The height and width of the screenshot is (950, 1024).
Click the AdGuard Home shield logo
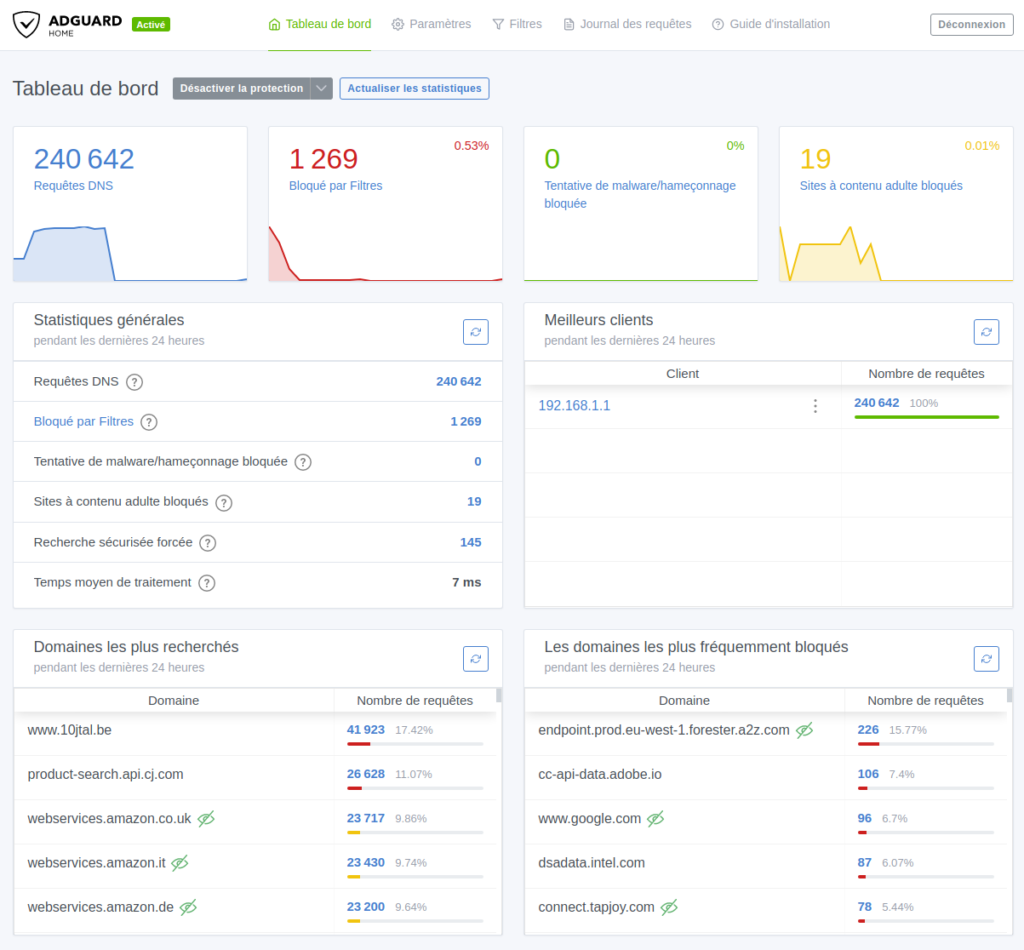pyautogui.click(x=28, y=24)
